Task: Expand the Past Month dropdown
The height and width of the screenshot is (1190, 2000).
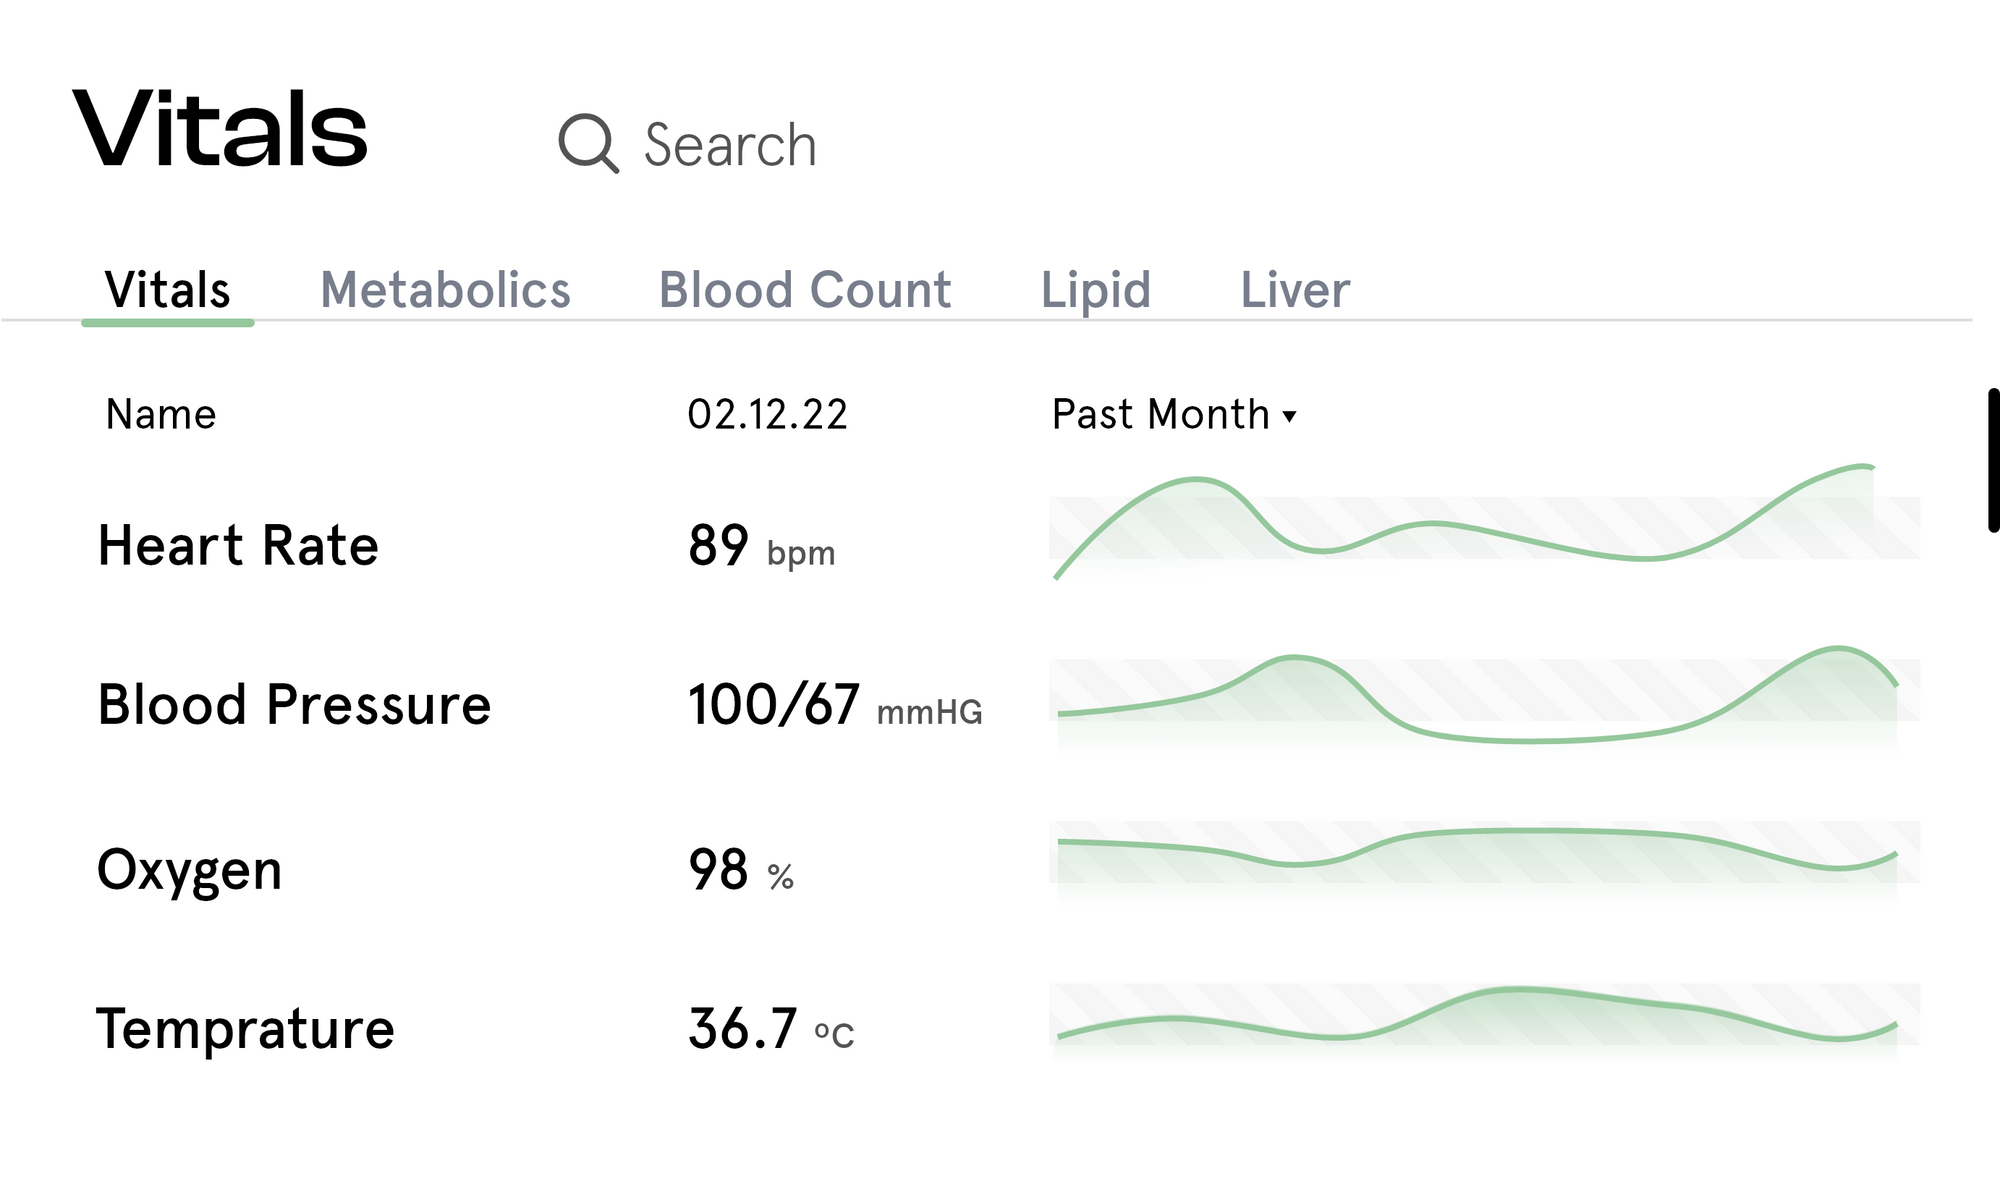Action: coord(1174,414)
